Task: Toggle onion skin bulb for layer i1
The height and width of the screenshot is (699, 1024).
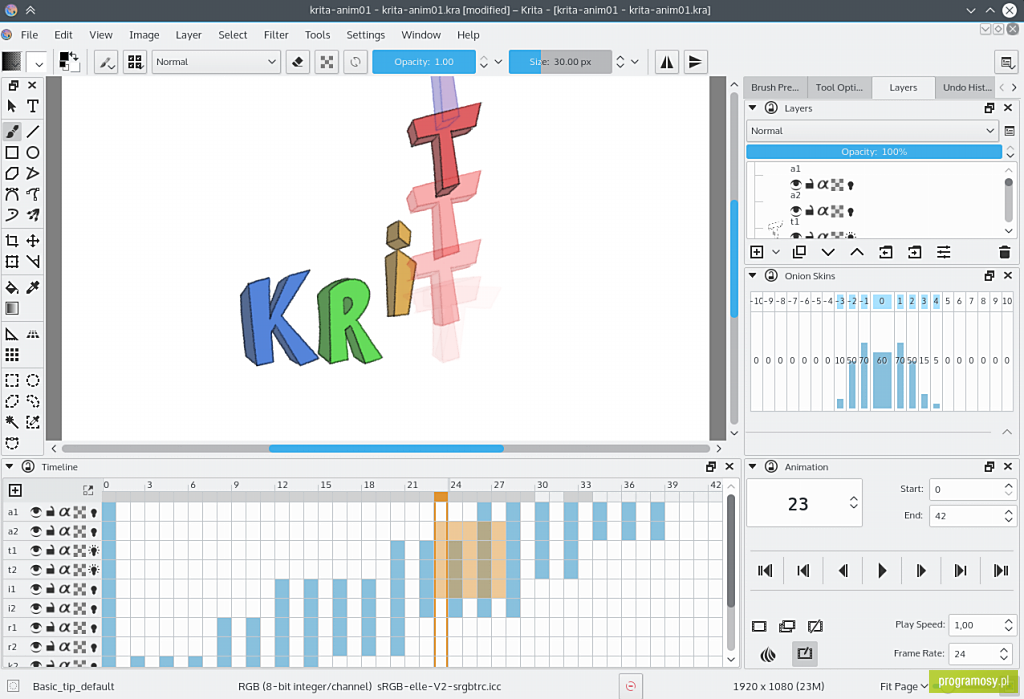Action: point(94,589)
